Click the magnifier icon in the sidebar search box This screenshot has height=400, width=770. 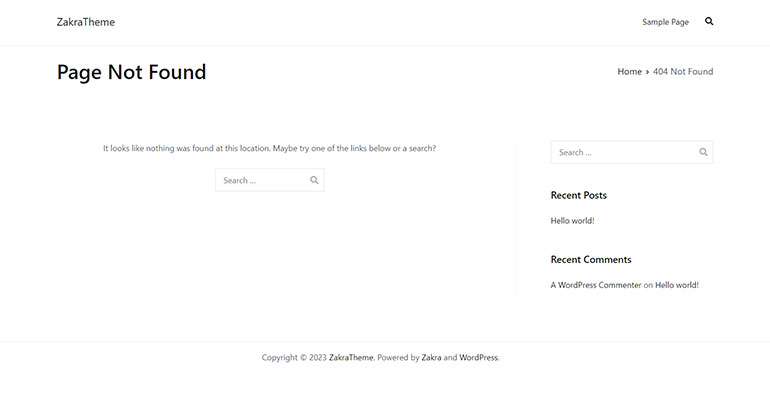[x=703, y=152]
